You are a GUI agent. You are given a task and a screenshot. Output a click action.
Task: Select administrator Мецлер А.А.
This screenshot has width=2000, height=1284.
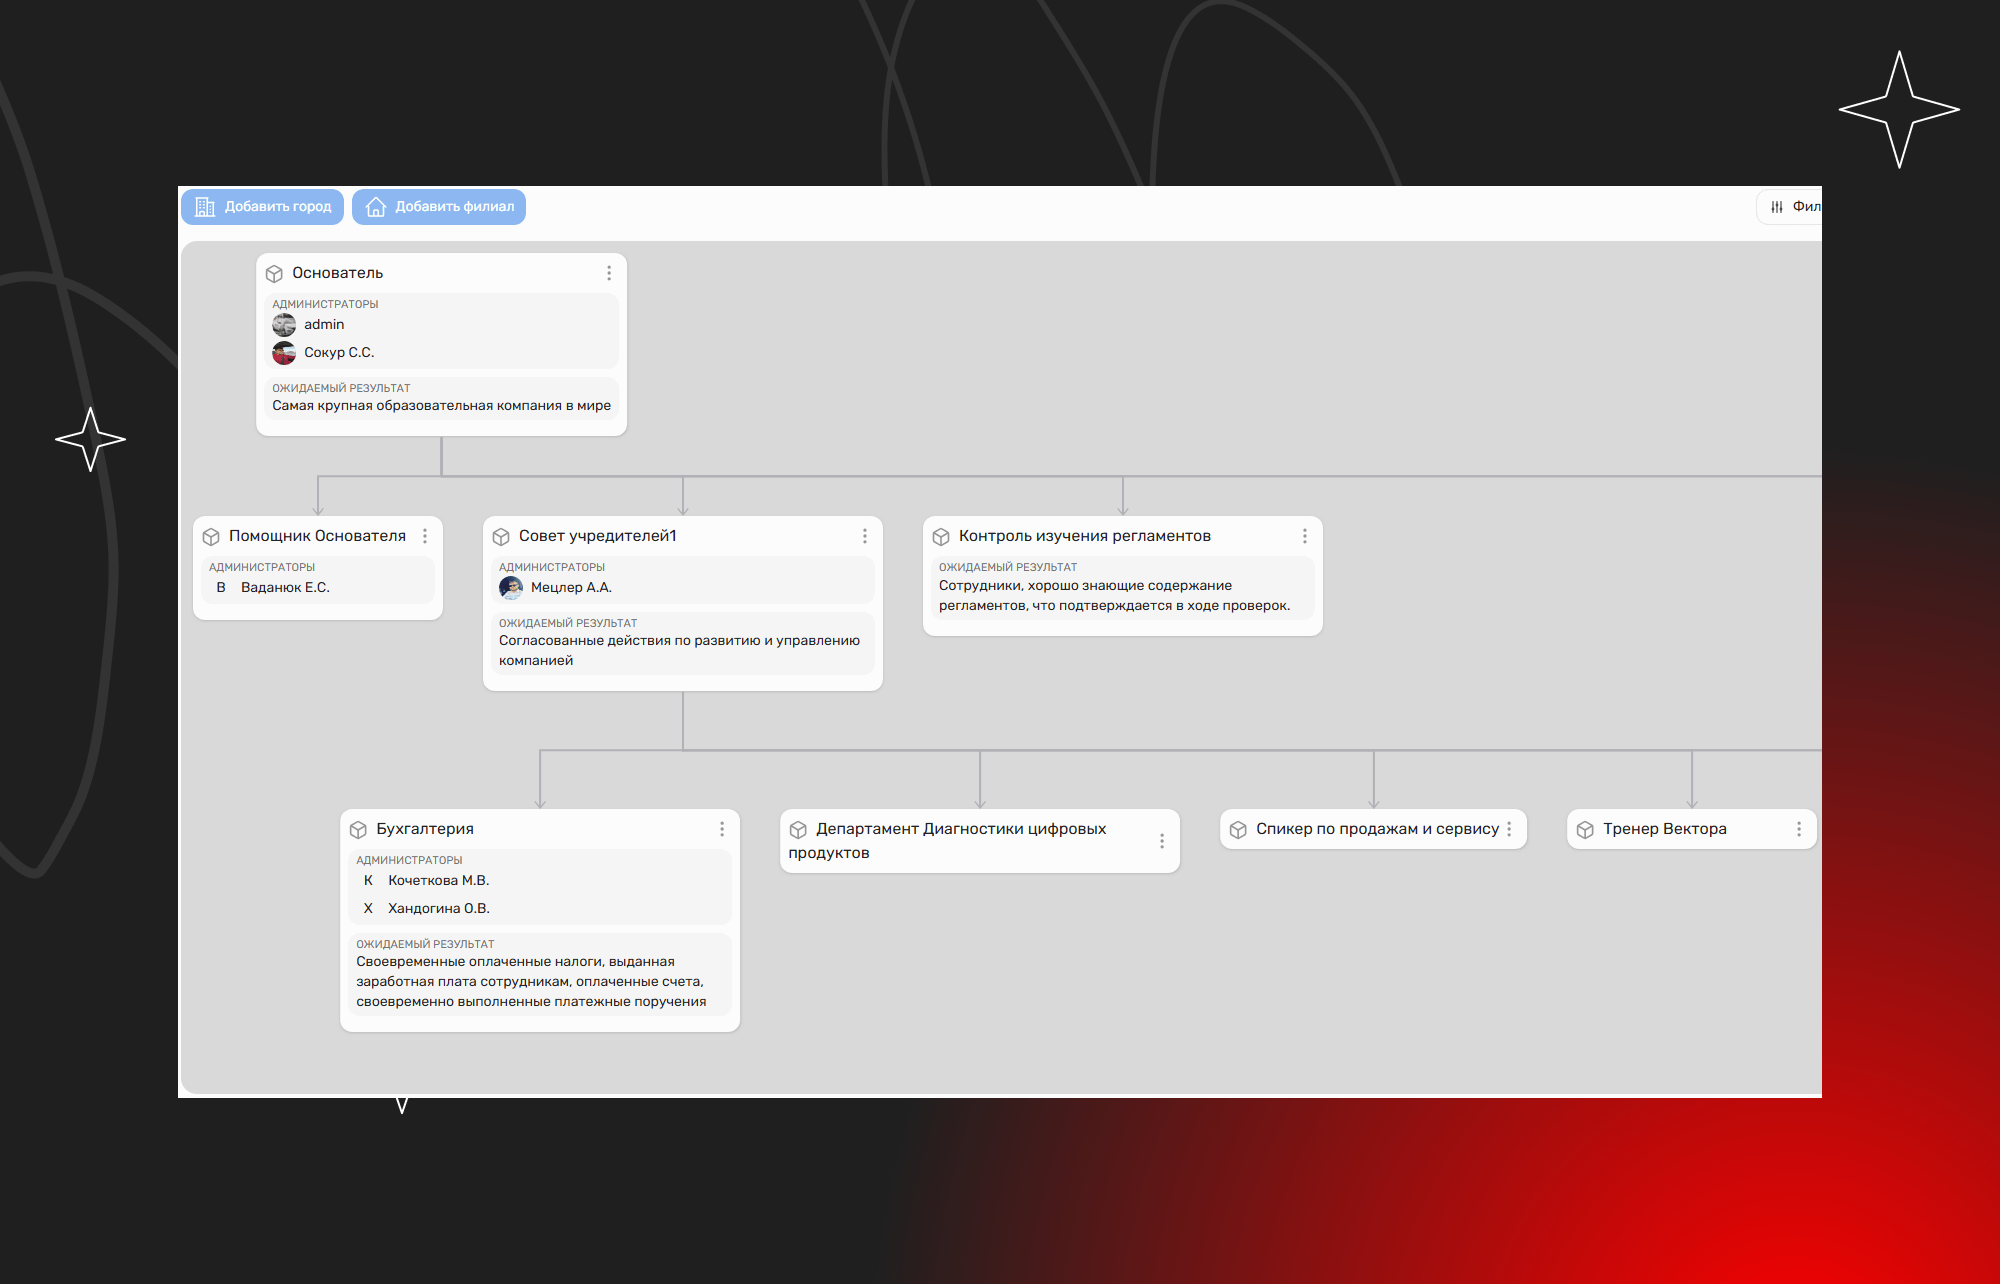tap(570, 588)
